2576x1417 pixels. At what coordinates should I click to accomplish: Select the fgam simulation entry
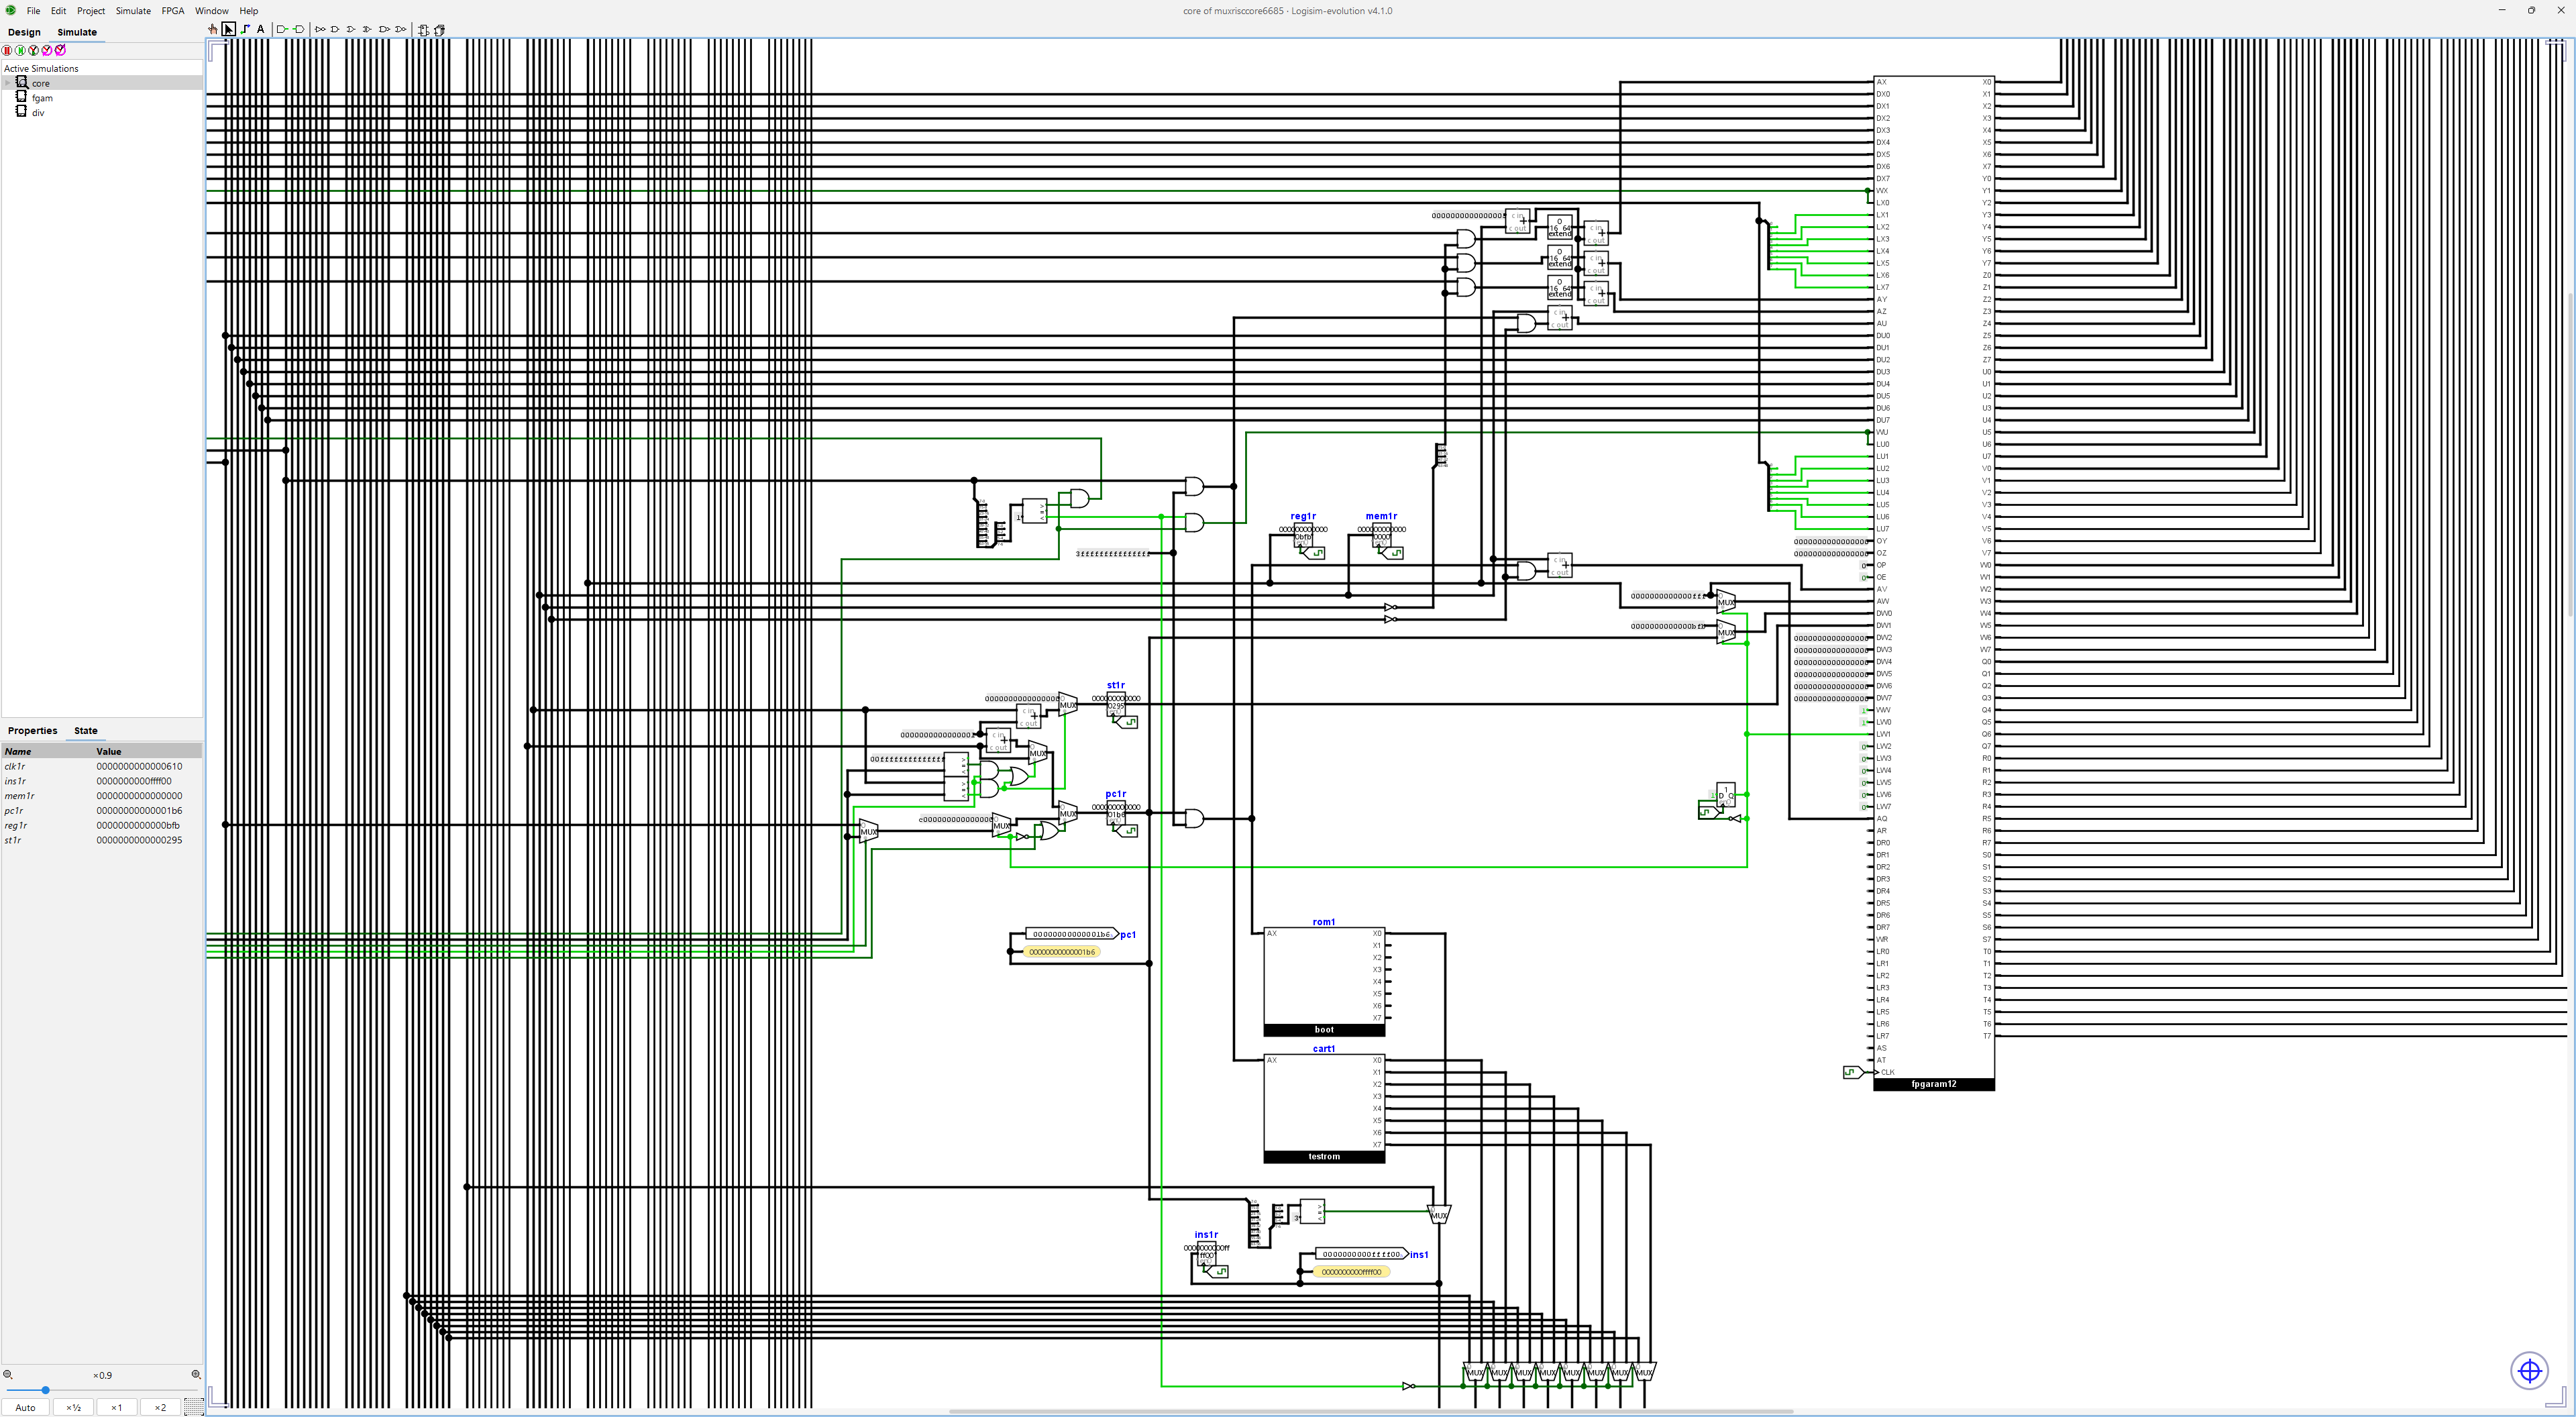click(42, 98)
